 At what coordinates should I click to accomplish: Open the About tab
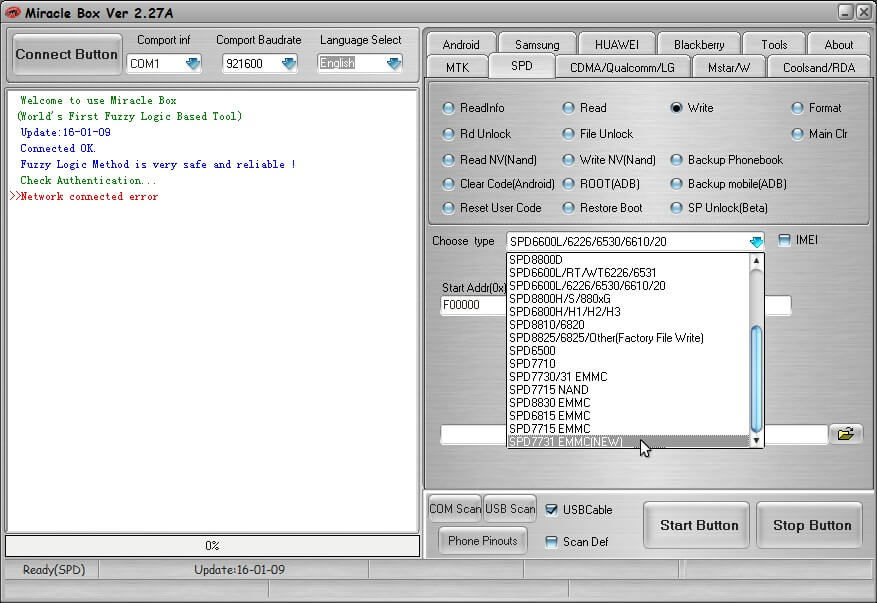click(x=838, y=44)
